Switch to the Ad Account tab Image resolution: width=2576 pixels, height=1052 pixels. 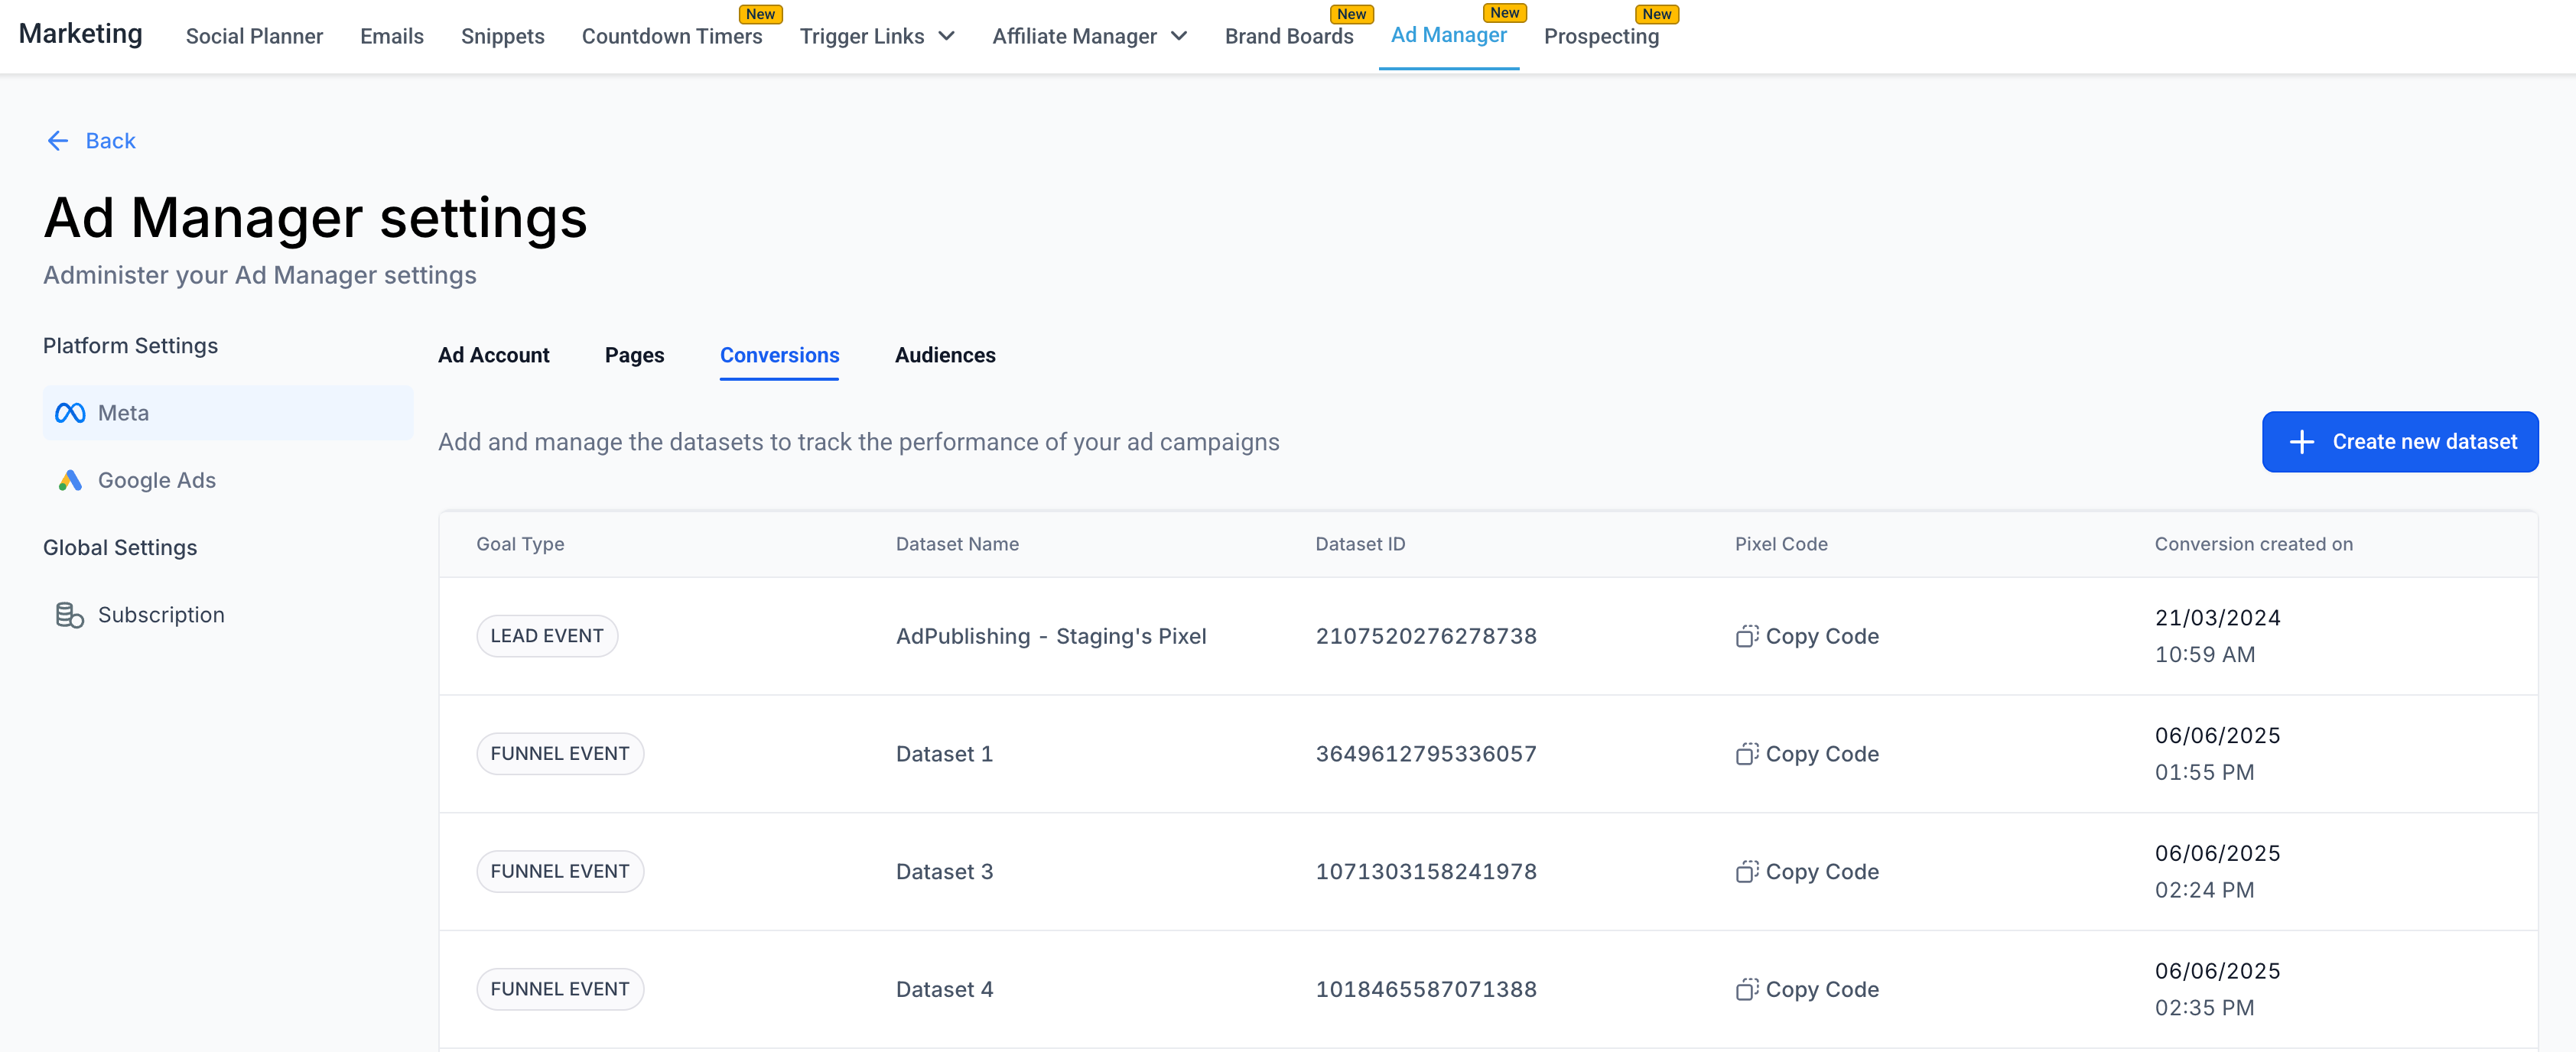click(494, 355)
